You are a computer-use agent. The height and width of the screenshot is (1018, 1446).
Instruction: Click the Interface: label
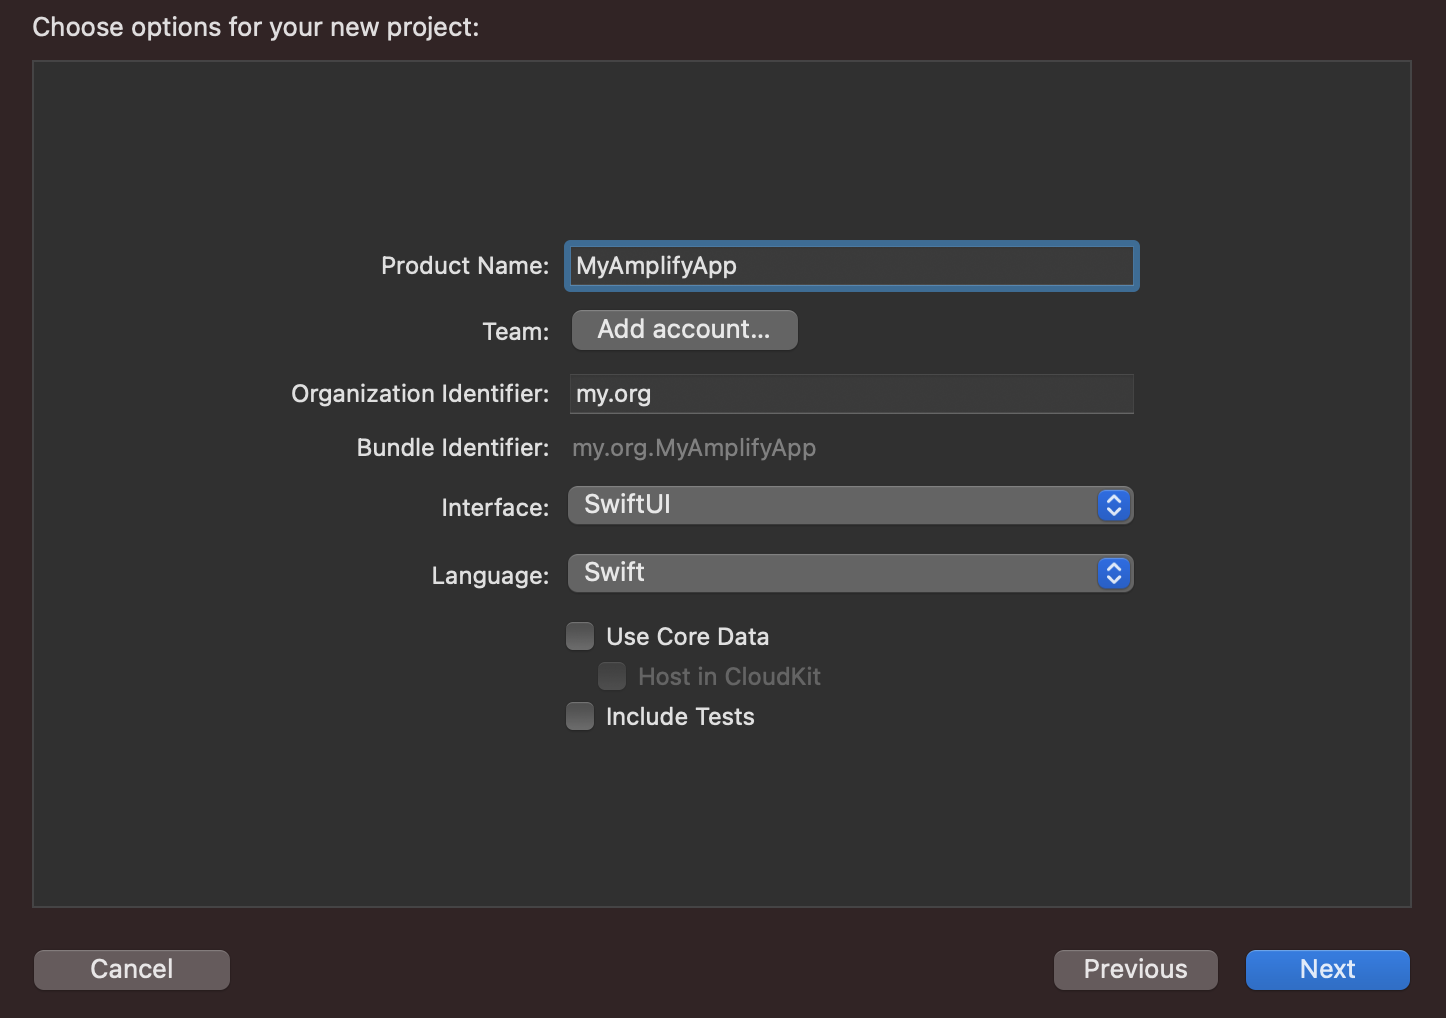tap(495, 508)
